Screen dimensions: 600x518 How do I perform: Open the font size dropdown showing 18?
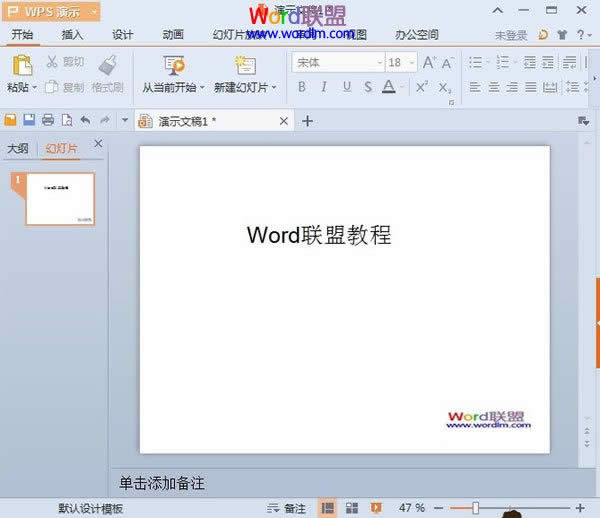coord(410,62)
